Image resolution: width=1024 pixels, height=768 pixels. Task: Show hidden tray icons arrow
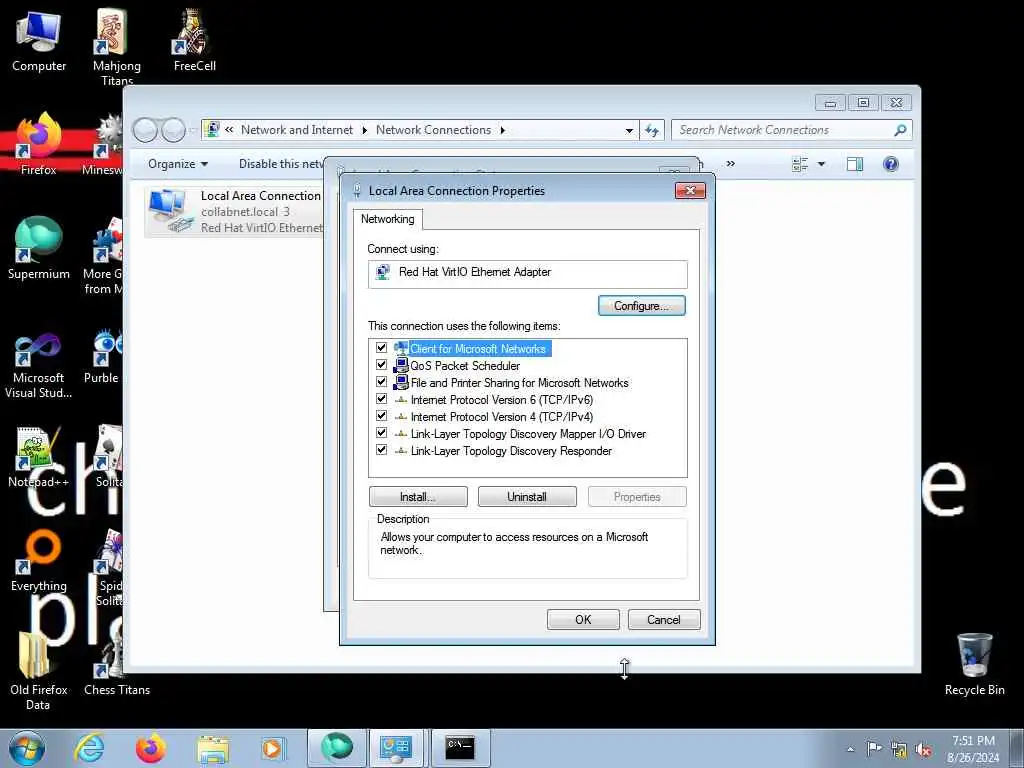point(850,749)
